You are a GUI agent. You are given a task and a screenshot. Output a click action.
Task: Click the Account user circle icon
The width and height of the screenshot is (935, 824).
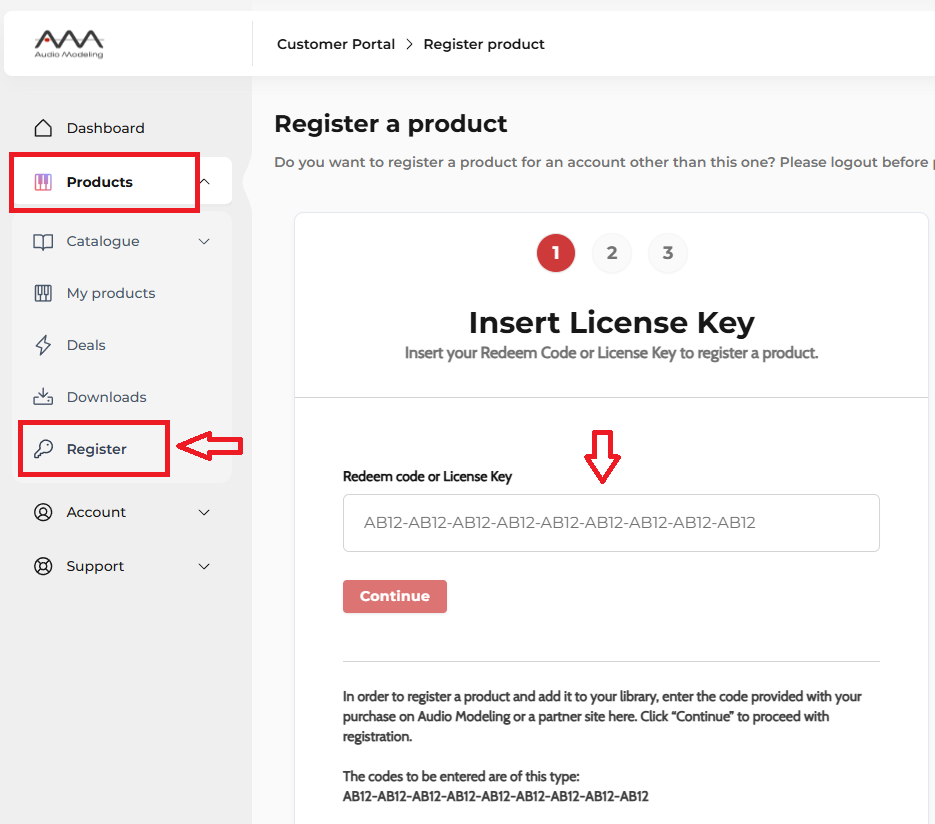(43, 512)
